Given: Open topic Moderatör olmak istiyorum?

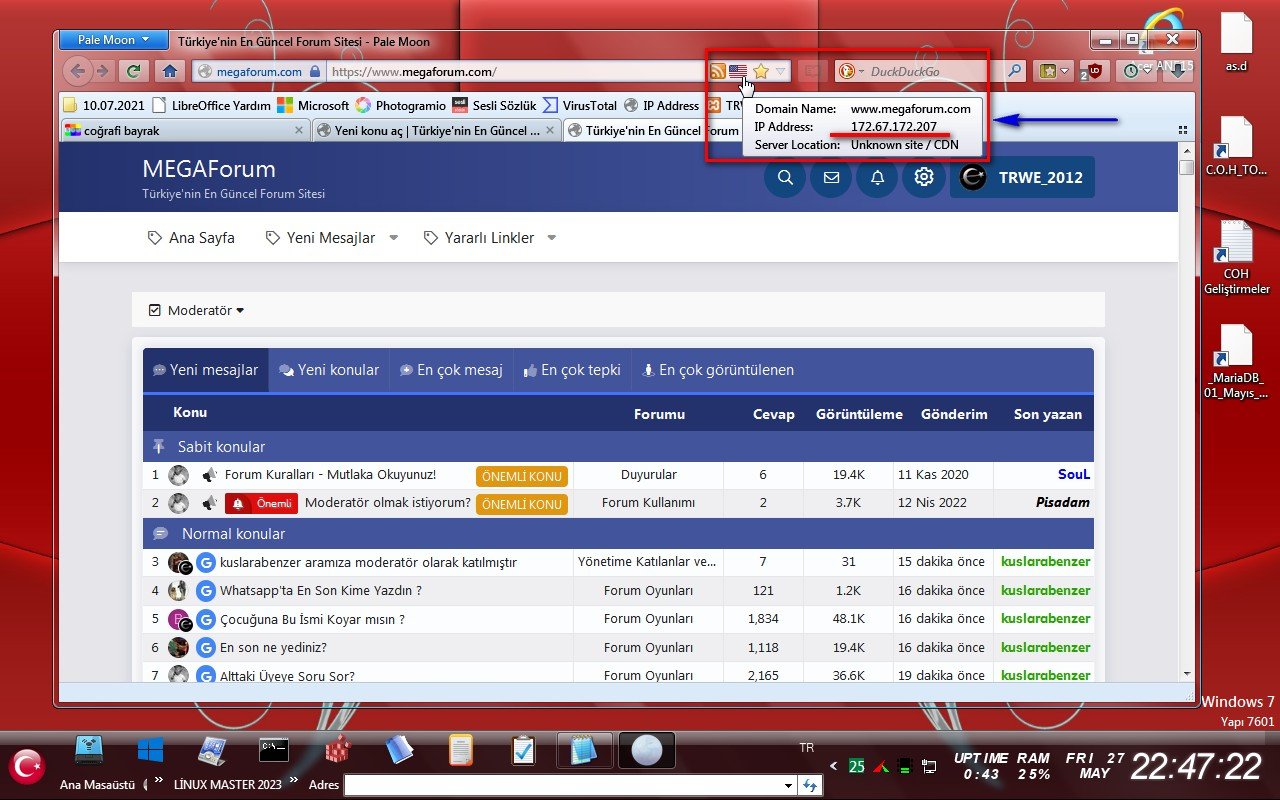Looking at the screenshot, I should pos(388,503).
